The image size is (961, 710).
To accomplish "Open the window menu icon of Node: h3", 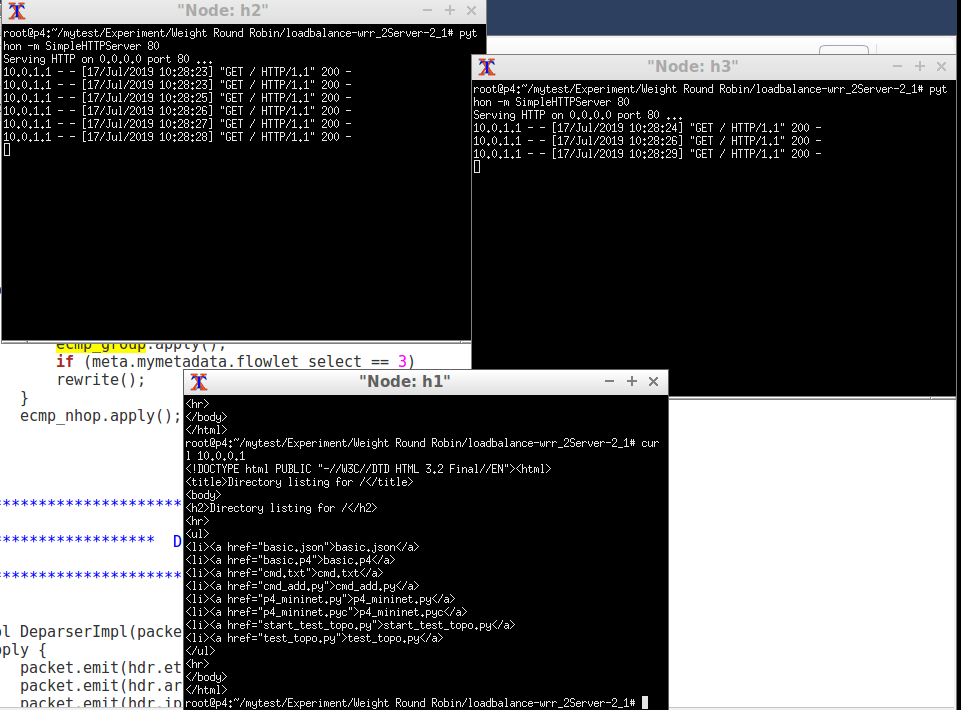I will (487, 67).
